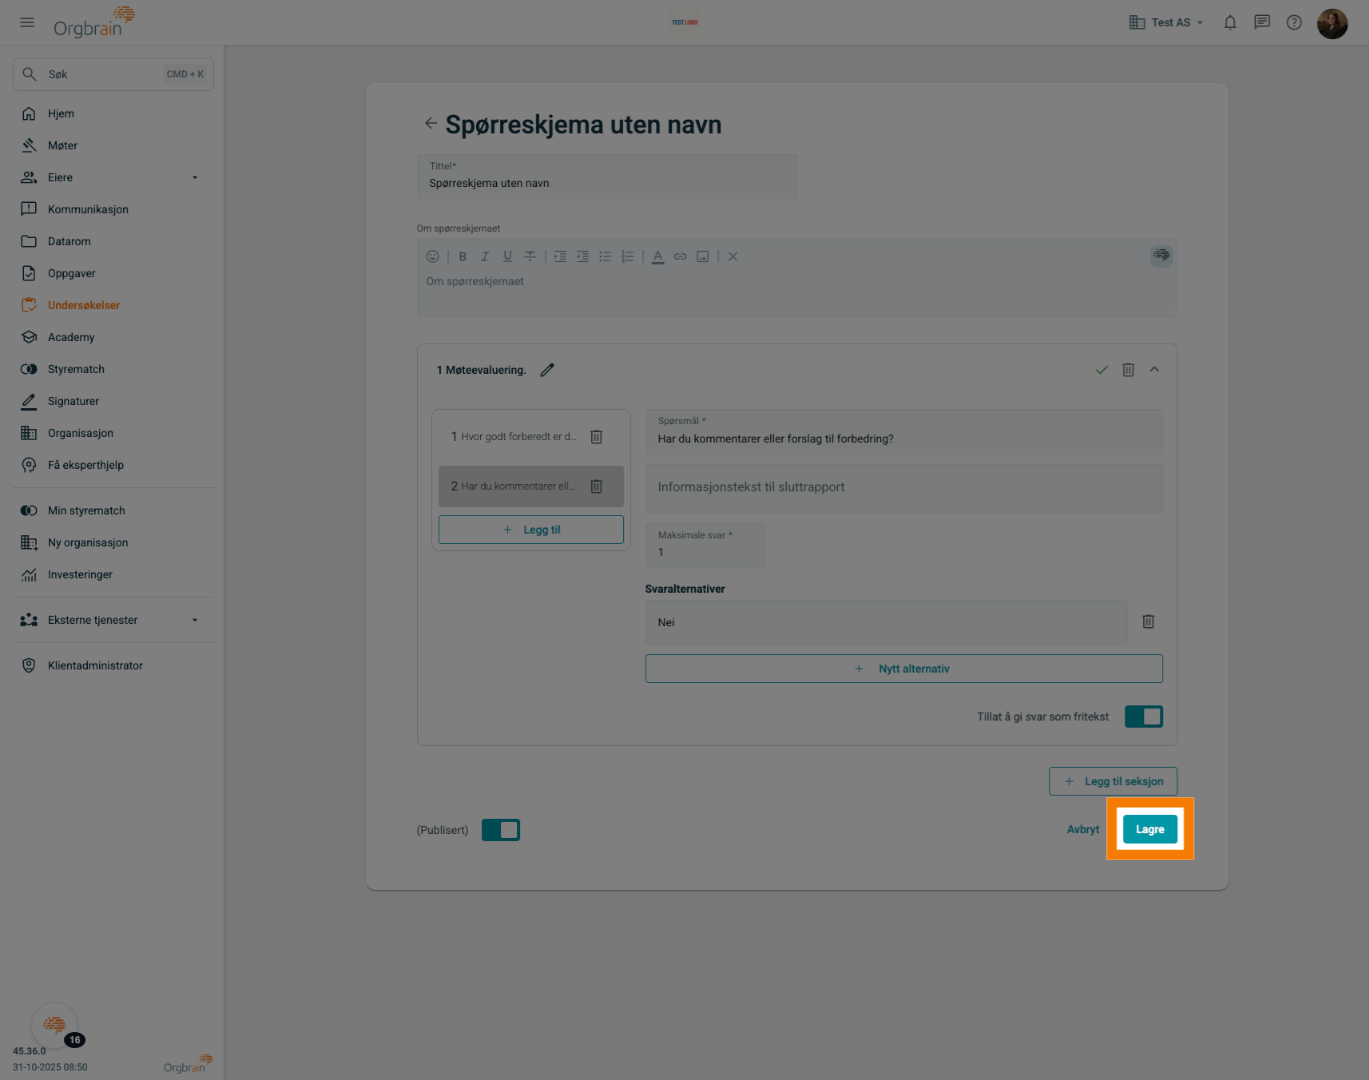Open the Orgbrain AI assistant in the editor

pos(1161,255)
